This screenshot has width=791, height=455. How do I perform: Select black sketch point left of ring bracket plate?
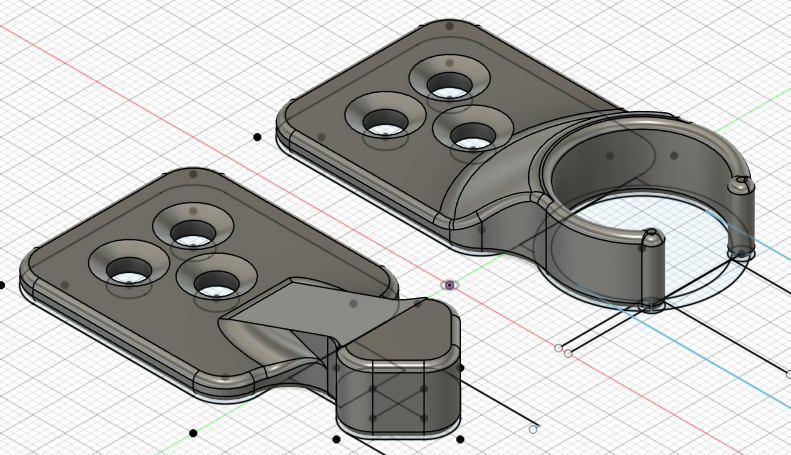pyautogui.click(x=257, y=137)
